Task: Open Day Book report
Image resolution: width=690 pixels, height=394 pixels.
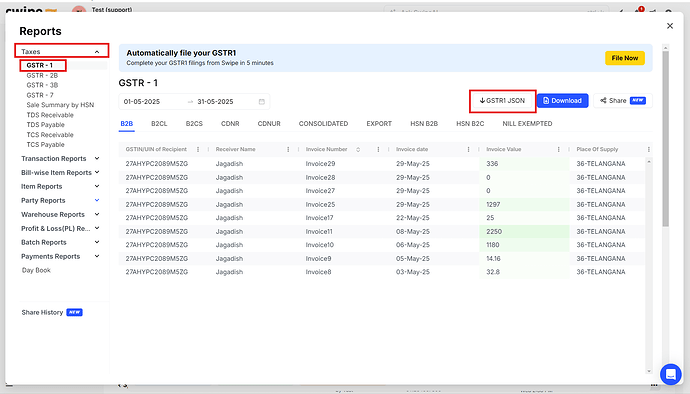Action: pyautogui.click(x=37, y=270)
